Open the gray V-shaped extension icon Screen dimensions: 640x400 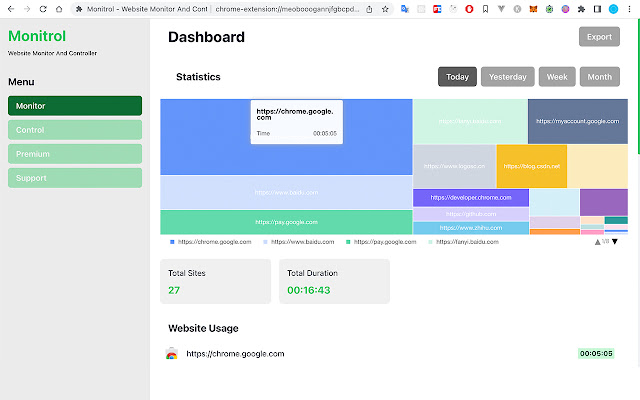[501, 9]
